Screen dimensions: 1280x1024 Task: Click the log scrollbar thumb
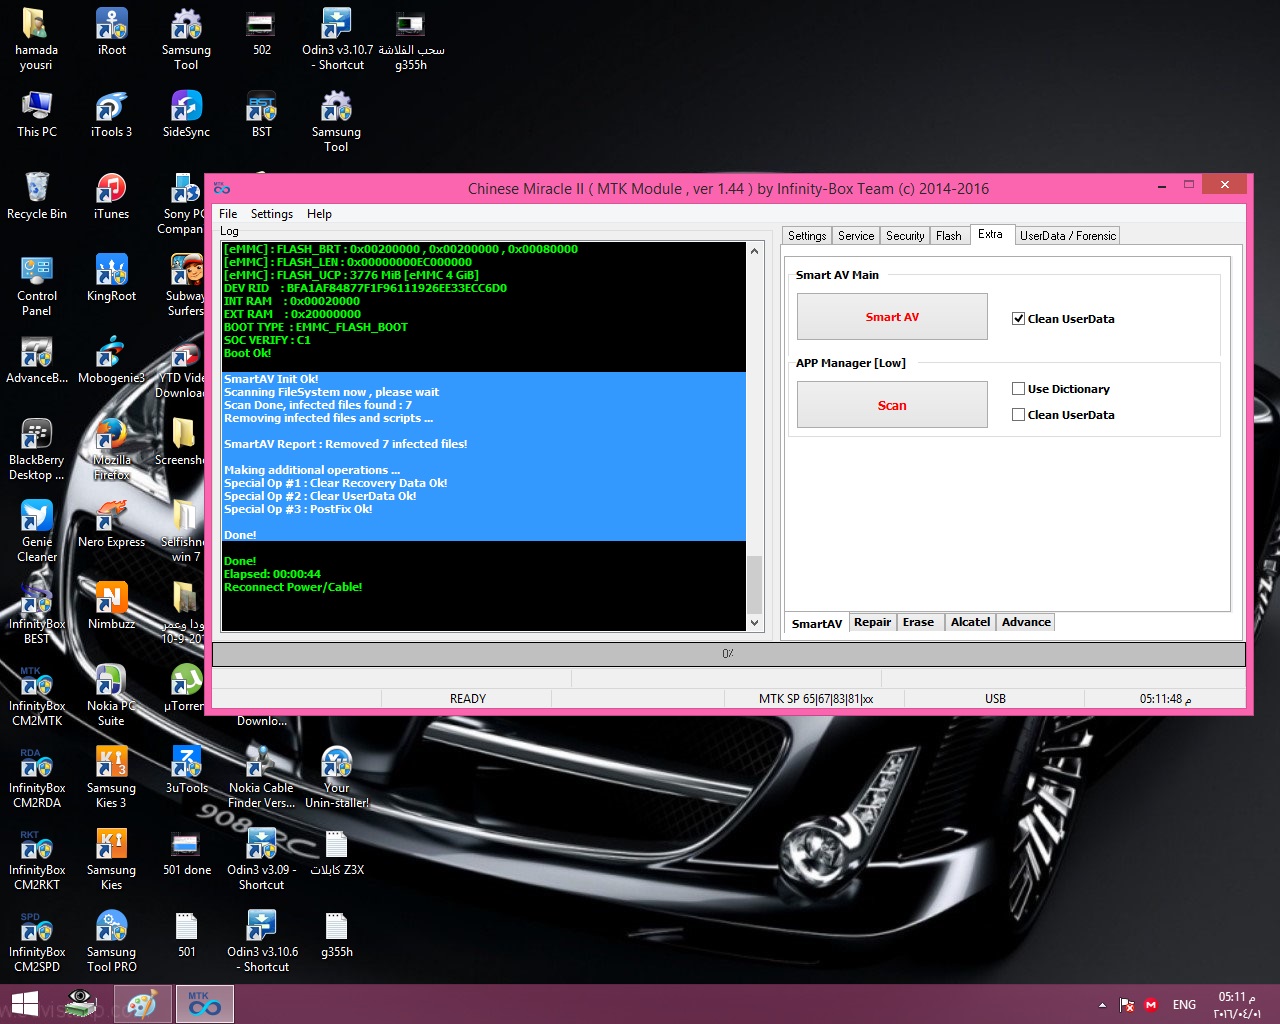(x=754, y=583)
